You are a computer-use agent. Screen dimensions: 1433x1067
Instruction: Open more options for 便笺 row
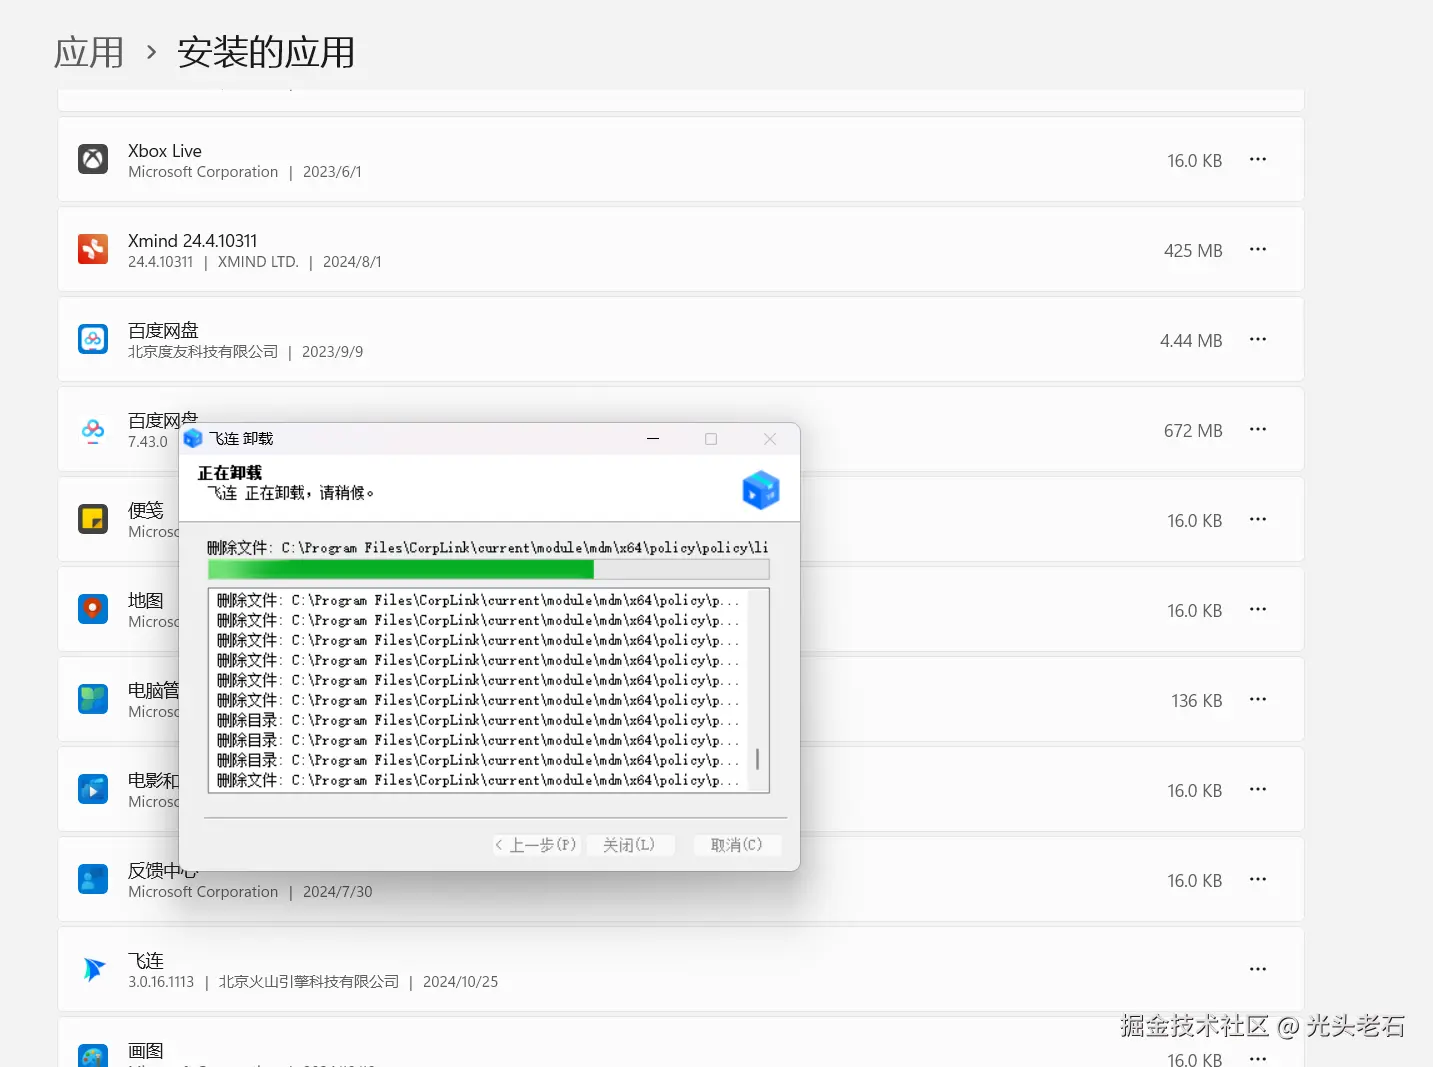[x=1258, y=519]
